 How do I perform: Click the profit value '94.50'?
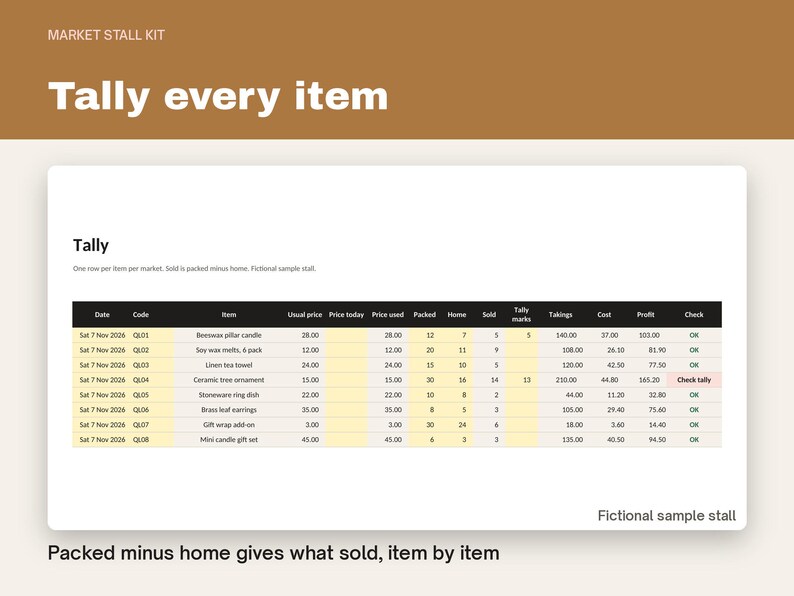[657, 440]
